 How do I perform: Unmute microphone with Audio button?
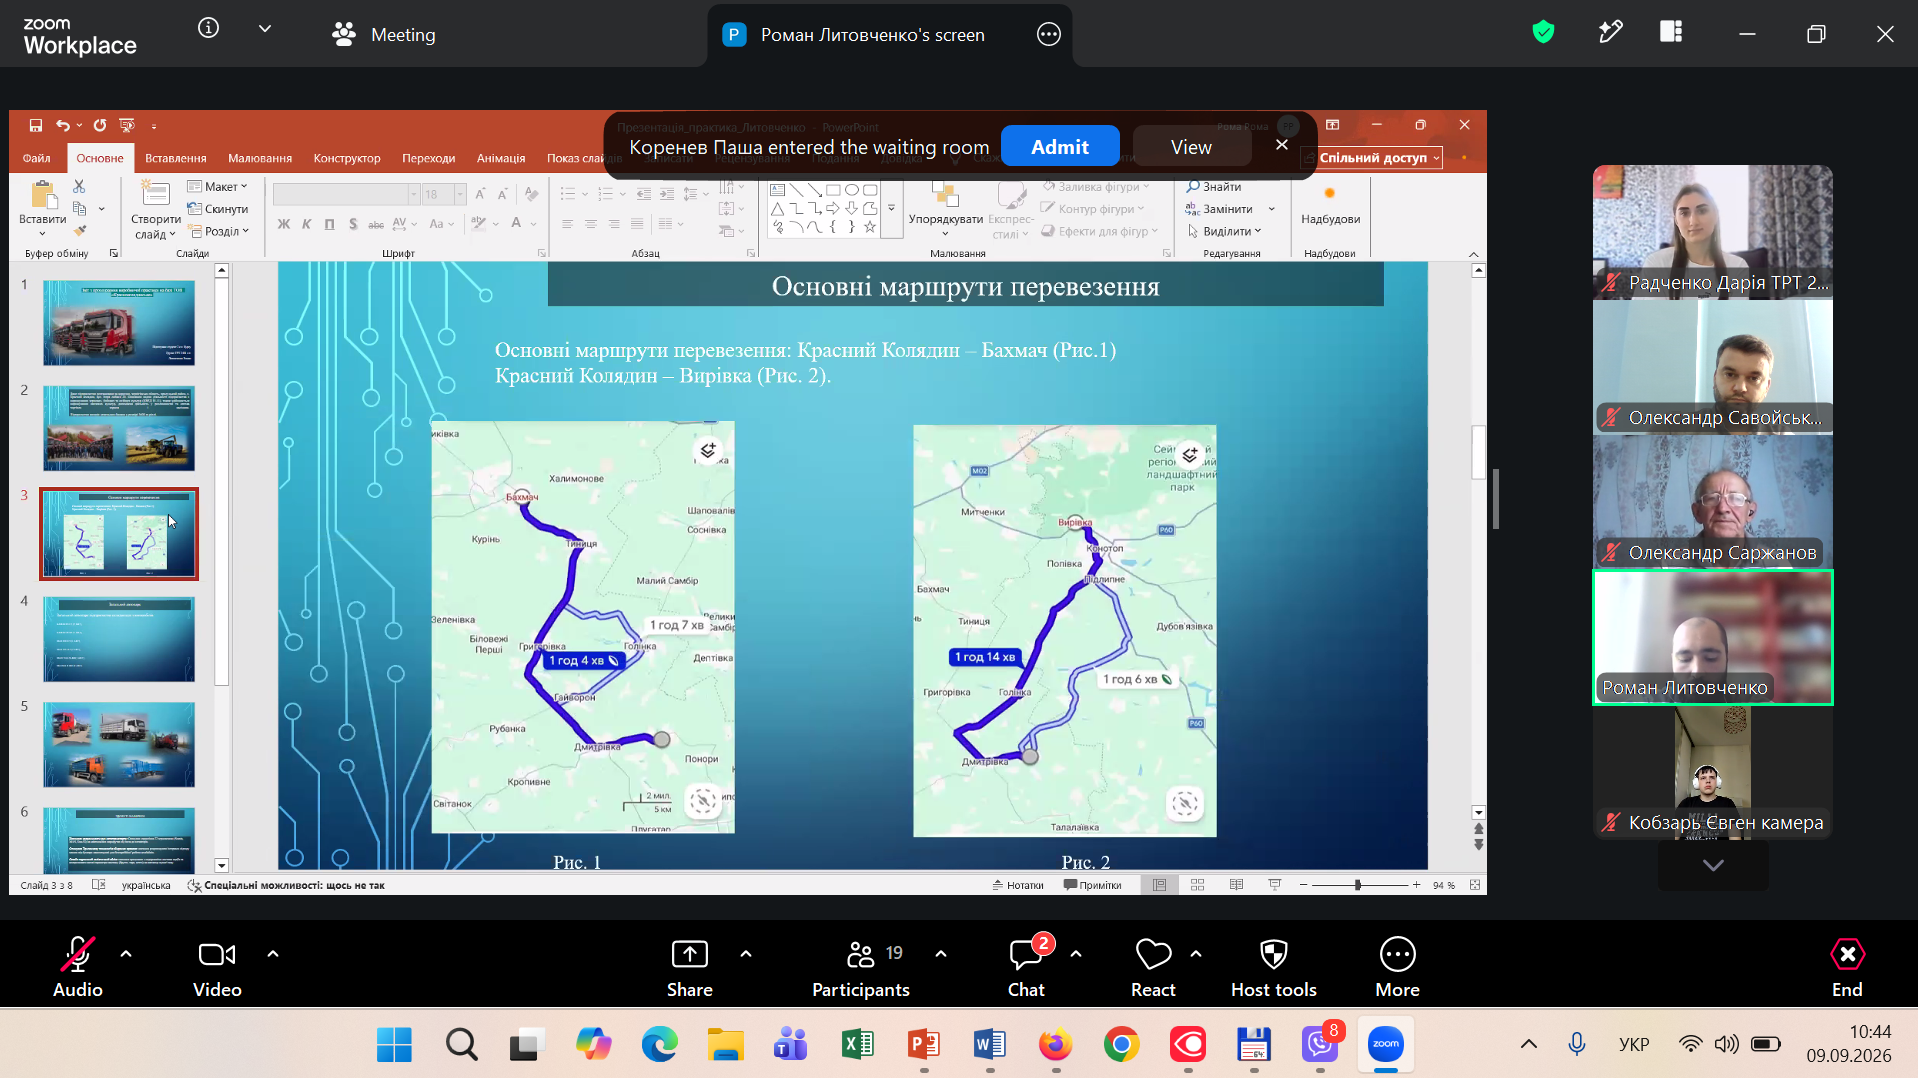[78, 968]
